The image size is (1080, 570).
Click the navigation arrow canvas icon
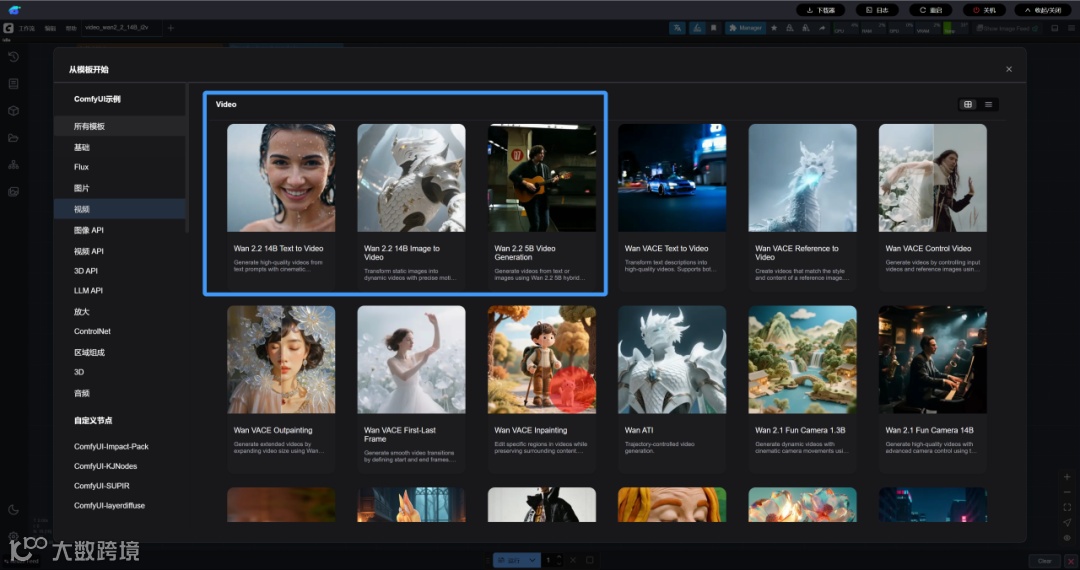click(1067, 522)
